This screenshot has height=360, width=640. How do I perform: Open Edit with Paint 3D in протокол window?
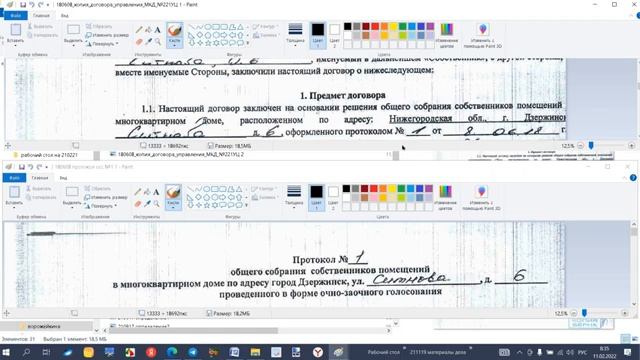(x=482, y=198)
